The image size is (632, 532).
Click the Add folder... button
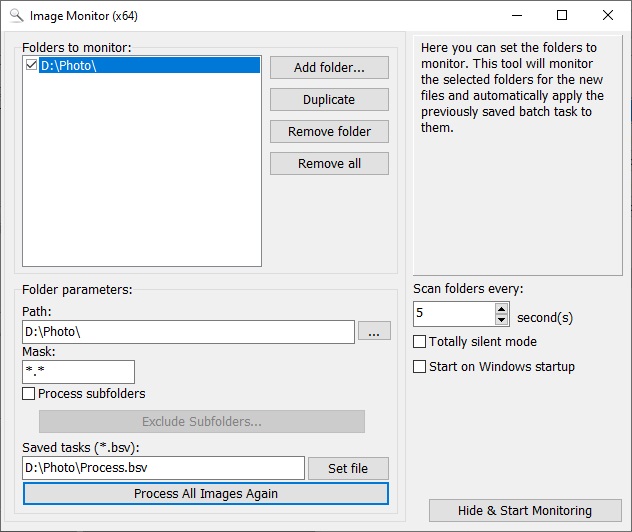point(329,68)
